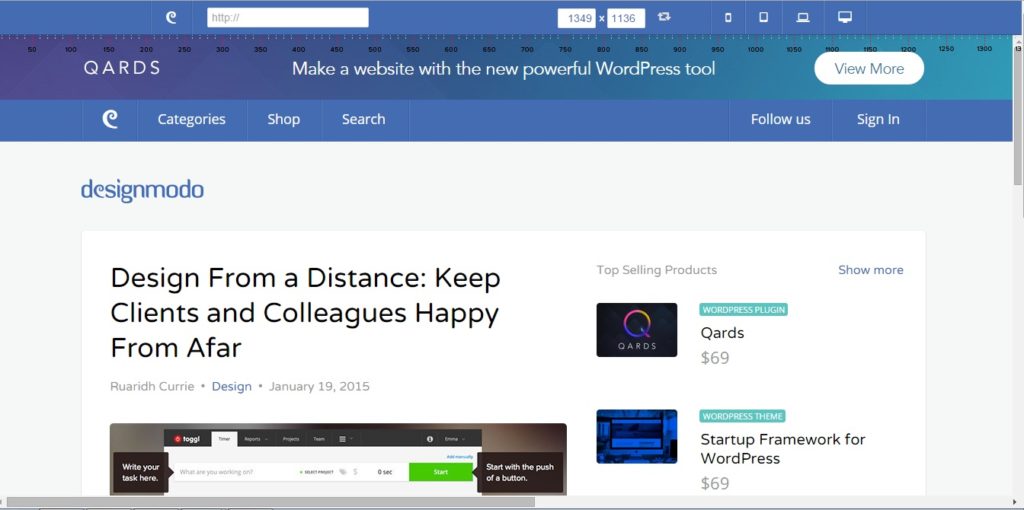This screenshot has width=1024, height=510.
Task: Click the Startup Framework product thumbnail
Action: click(x=637, y=436)
